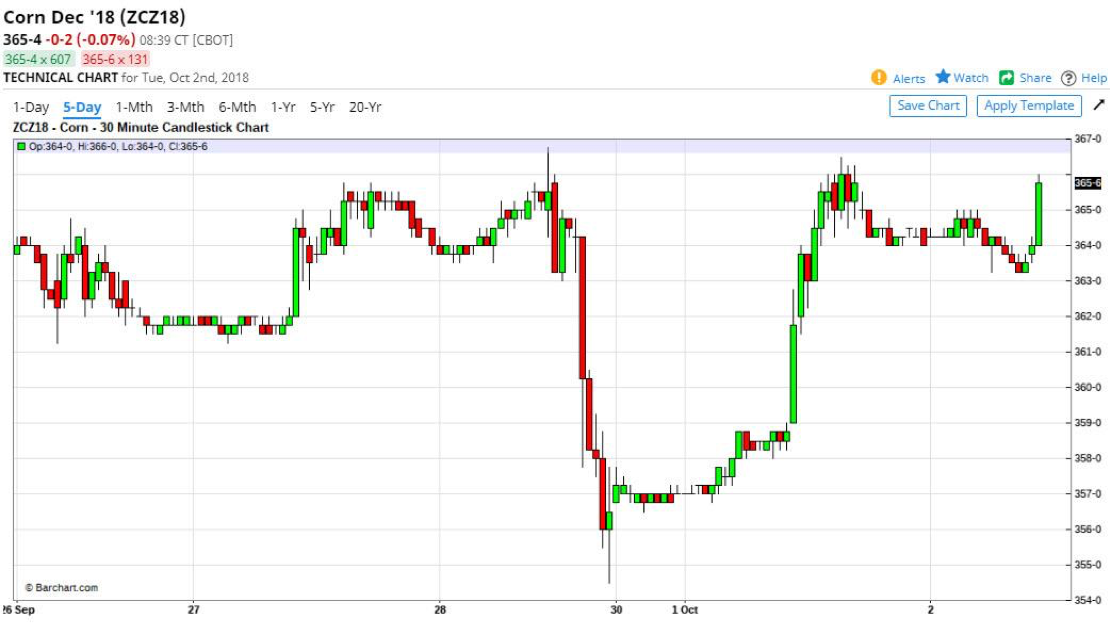This screenshot has height=633, width=1110.
Task: Click the 08:39 CT [CBOT] timestamp
Action: click(x=186, y=40)
